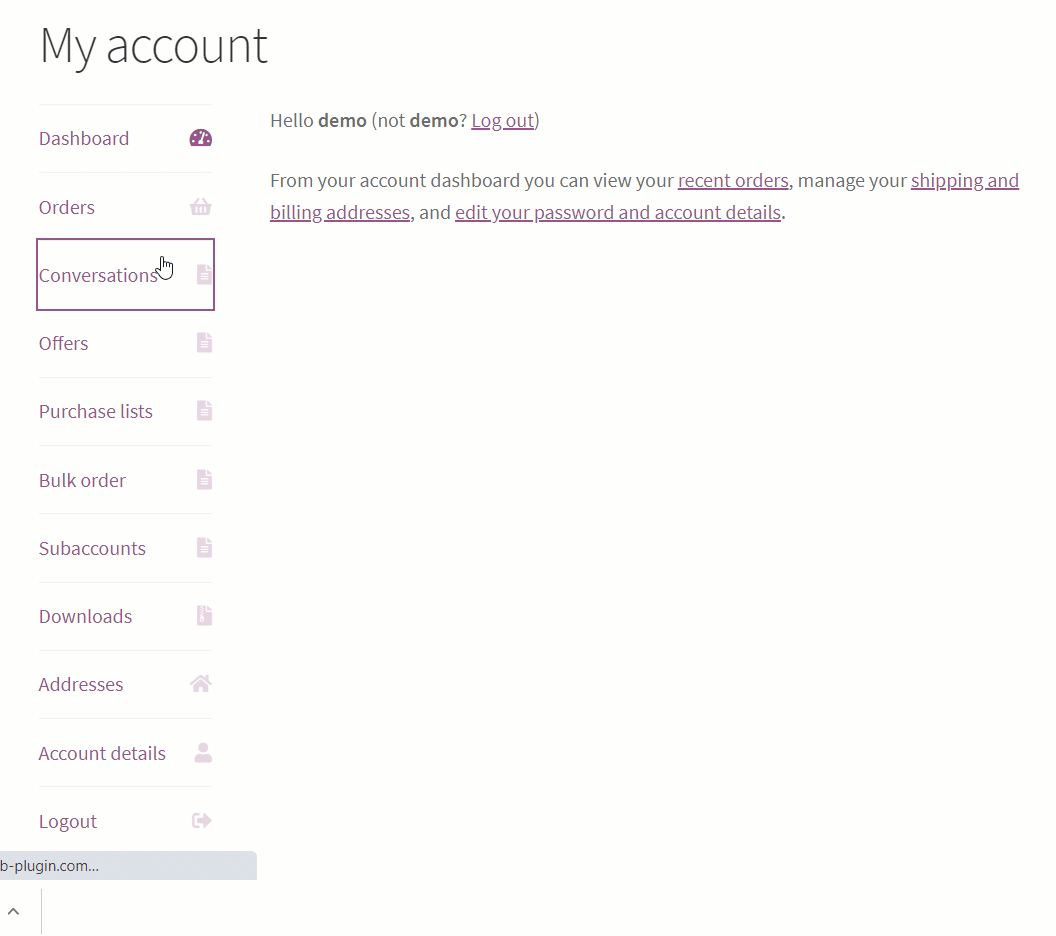Follow the Log out link in greeting
The width and height of the screenshot is (1056, 936).
pos(502,121)
